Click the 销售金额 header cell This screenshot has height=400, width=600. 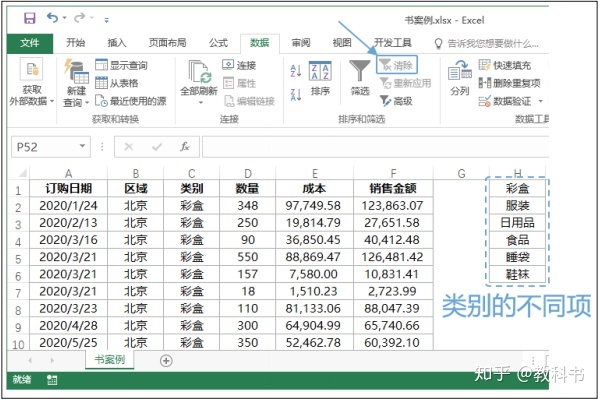coord(393,188)
